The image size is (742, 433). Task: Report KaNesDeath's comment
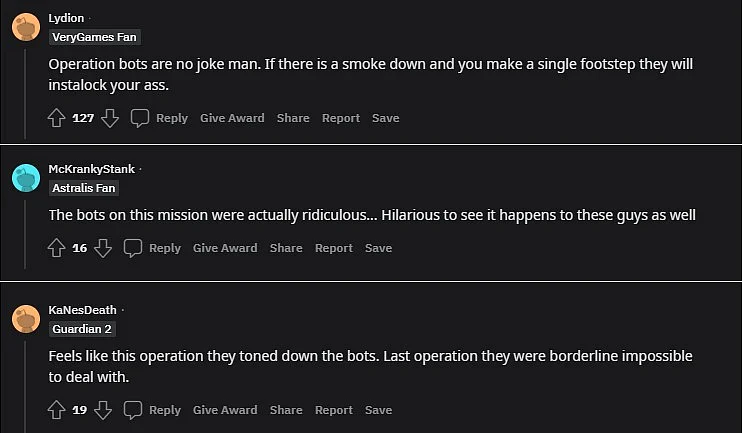334,410
